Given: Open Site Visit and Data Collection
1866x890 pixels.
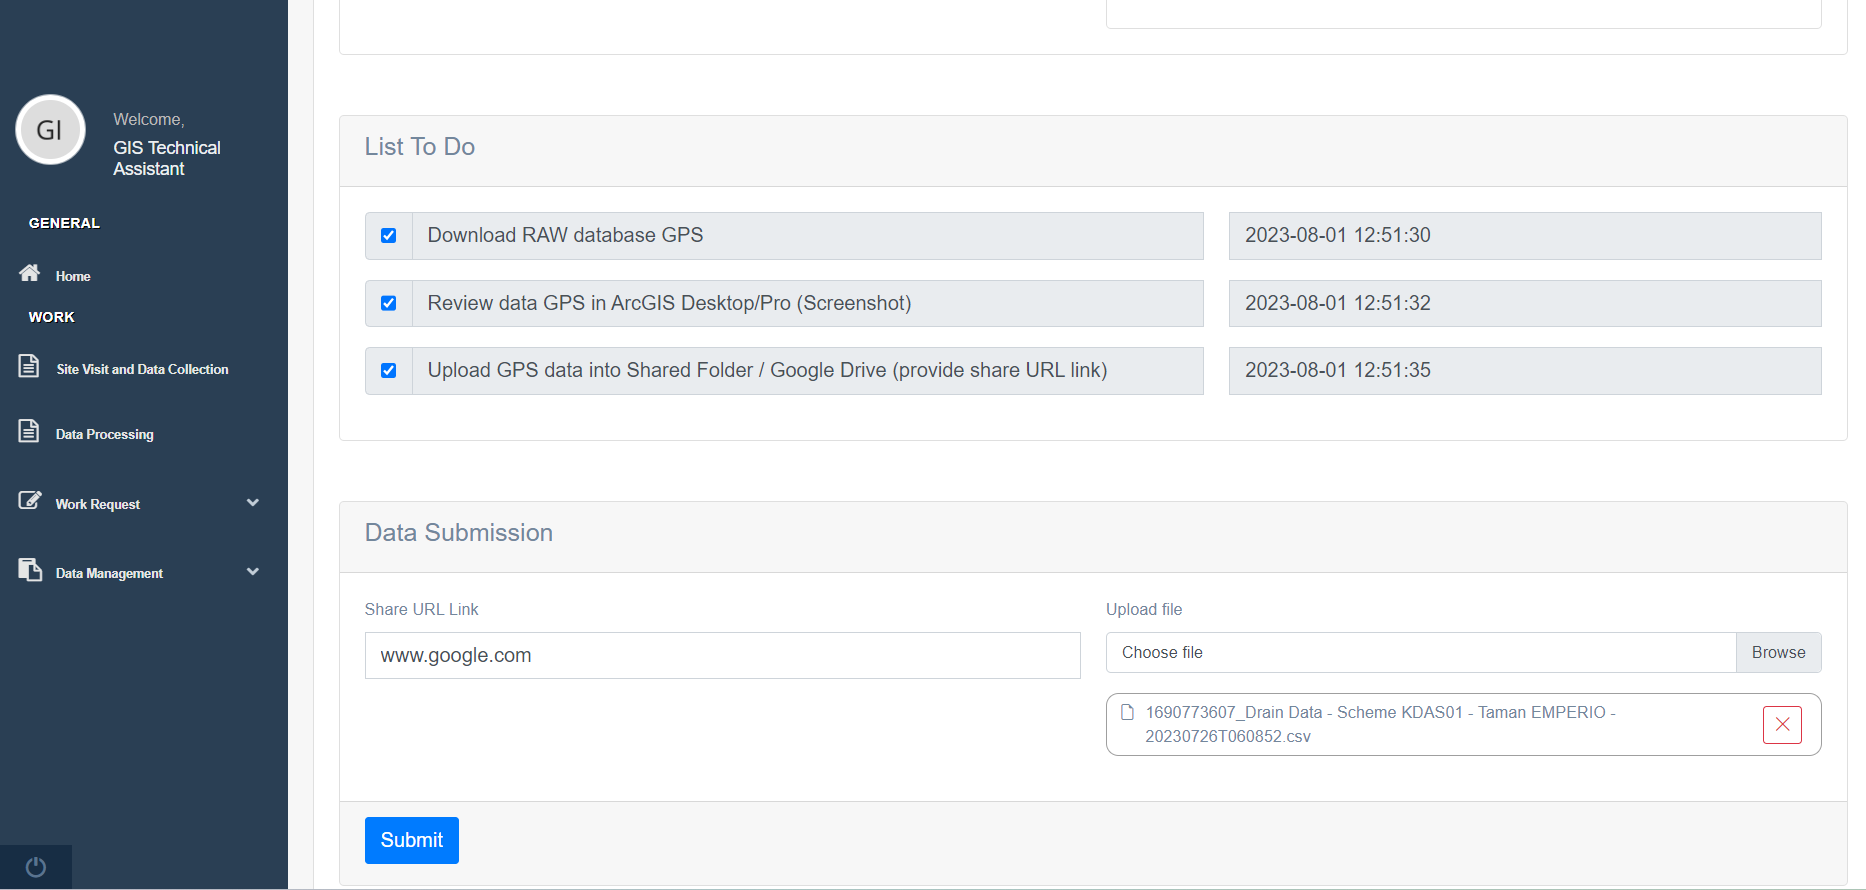Looking at the screenshot, I should click(x=142, y=369).
